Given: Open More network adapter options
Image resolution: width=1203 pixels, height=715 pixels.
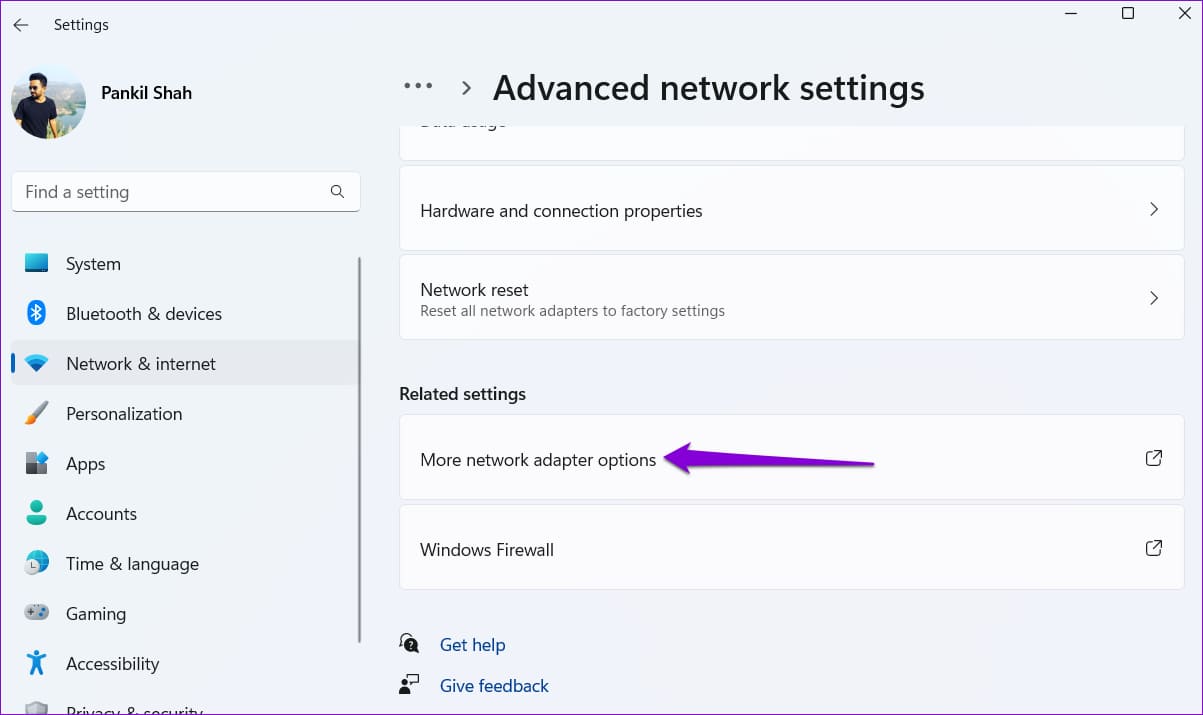Looking at the screenshot, I should click(x=538, y=460).
